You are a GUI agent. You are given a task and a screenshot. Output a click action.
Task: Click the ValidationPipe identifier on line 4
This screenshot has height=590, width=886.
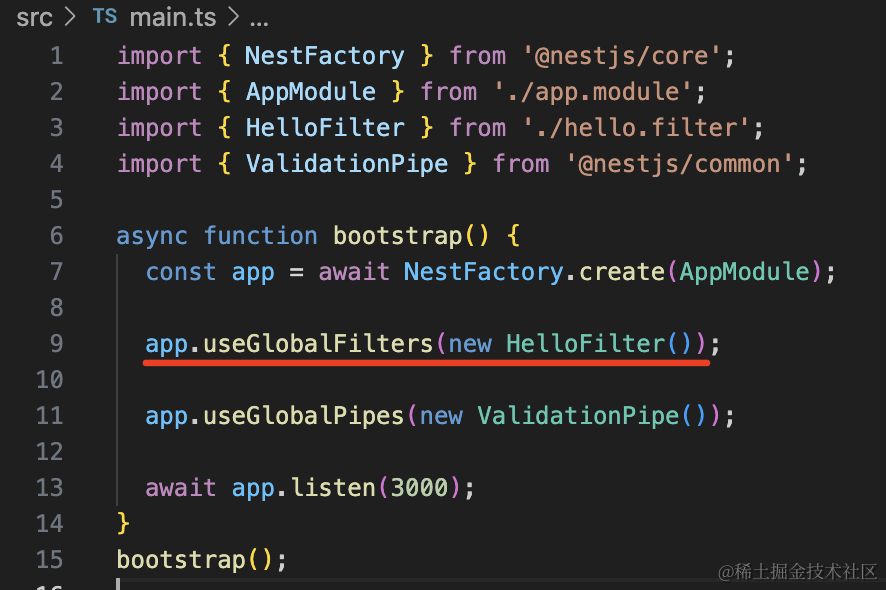[x=347, y=164]
